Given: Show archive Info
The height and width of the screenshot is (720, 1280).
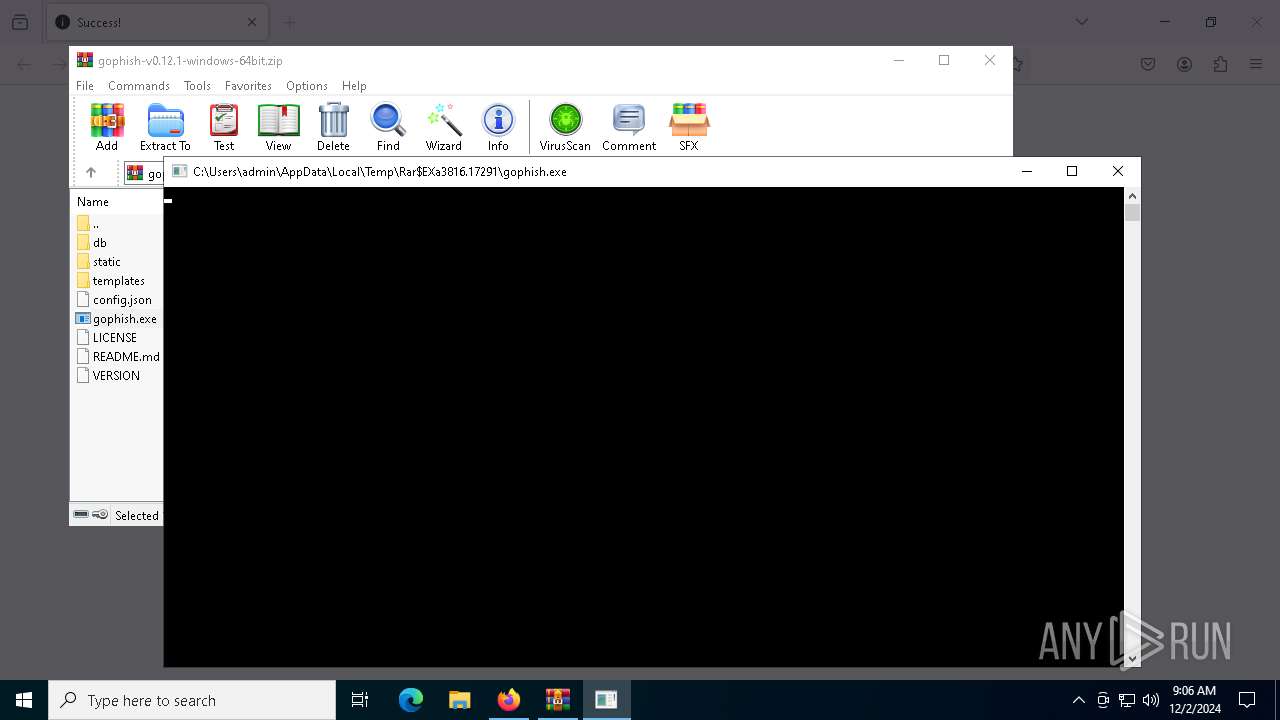Looking at the screenshot, I should (x=498, y=127).
